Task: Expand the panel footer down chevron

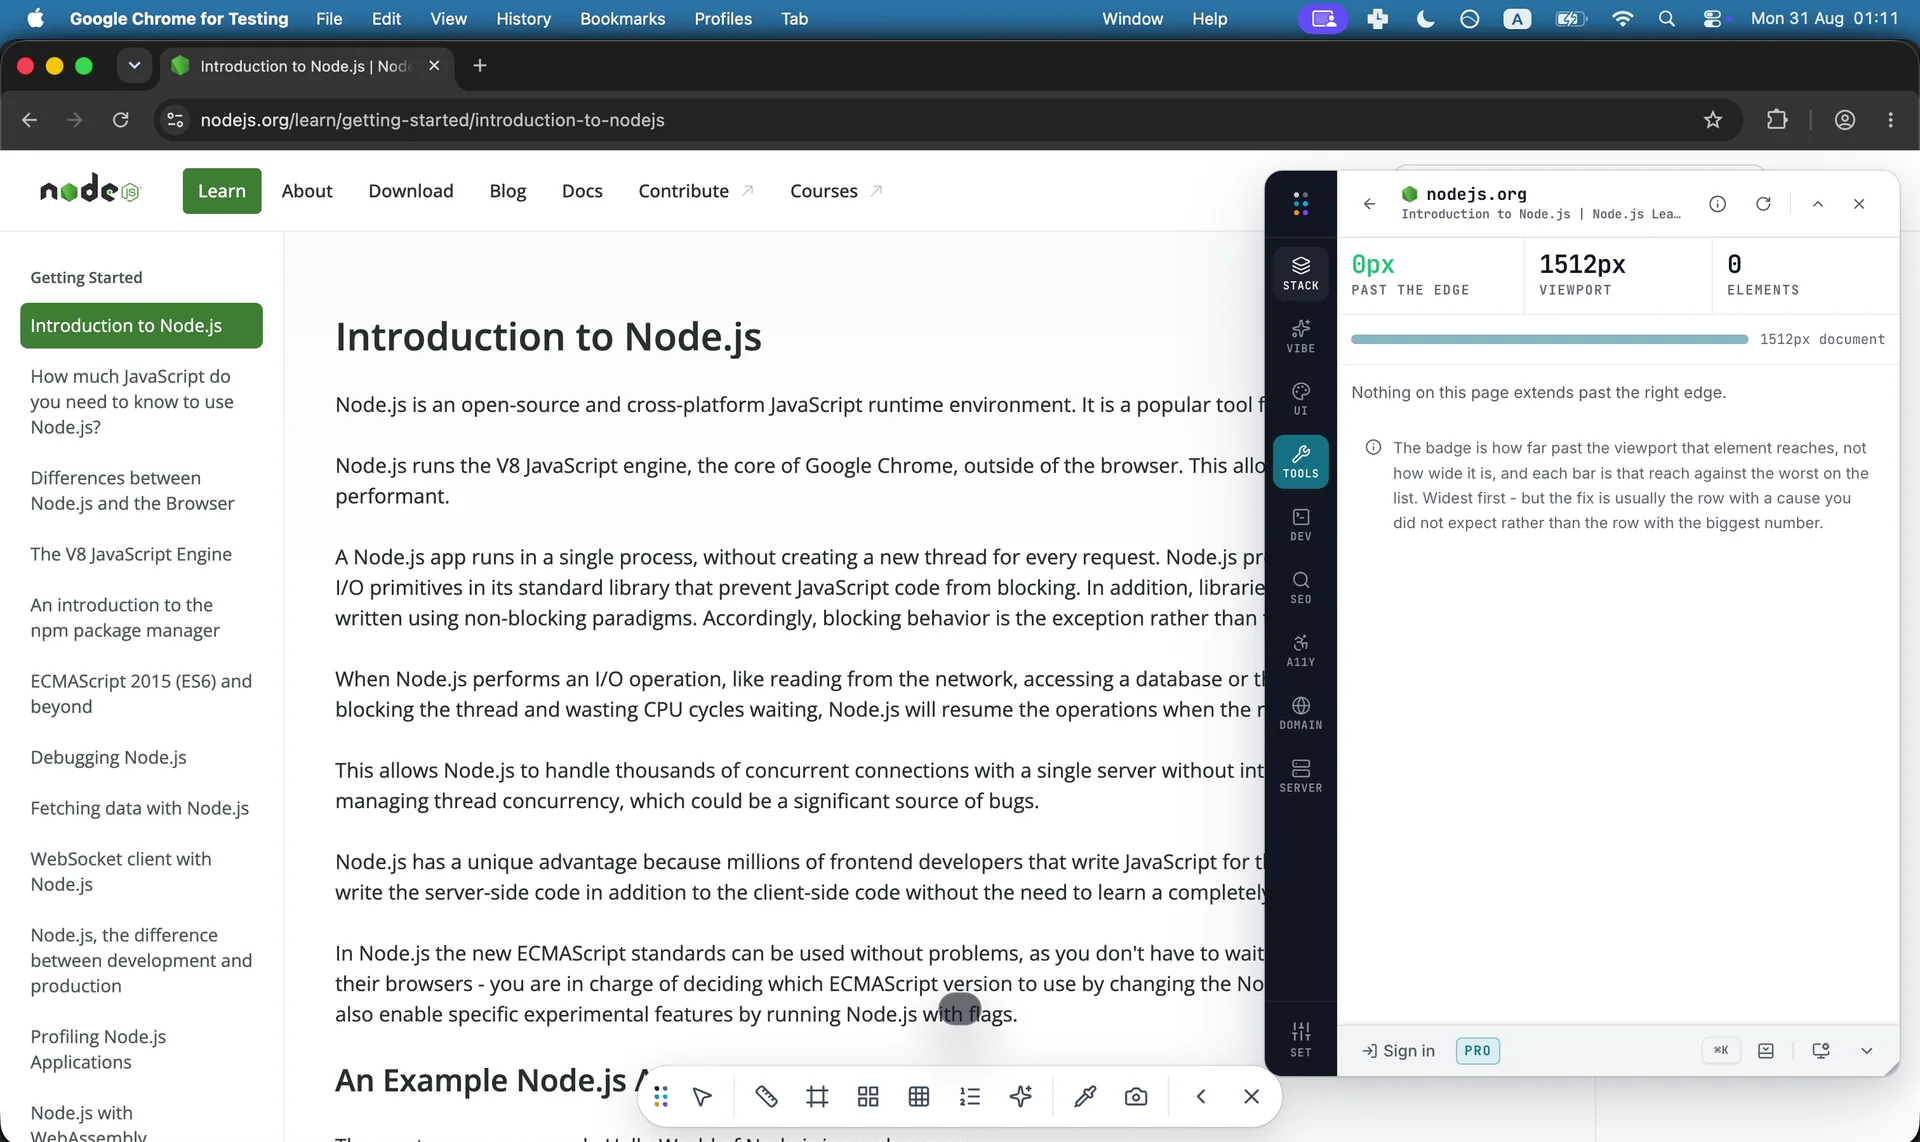Action: [1866, 1051]
